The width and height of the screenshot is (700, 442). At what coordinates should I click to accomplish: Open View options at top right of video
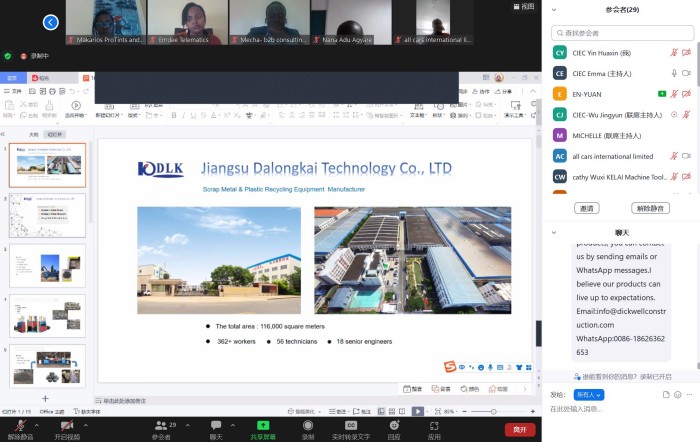[x=523, y=6]
